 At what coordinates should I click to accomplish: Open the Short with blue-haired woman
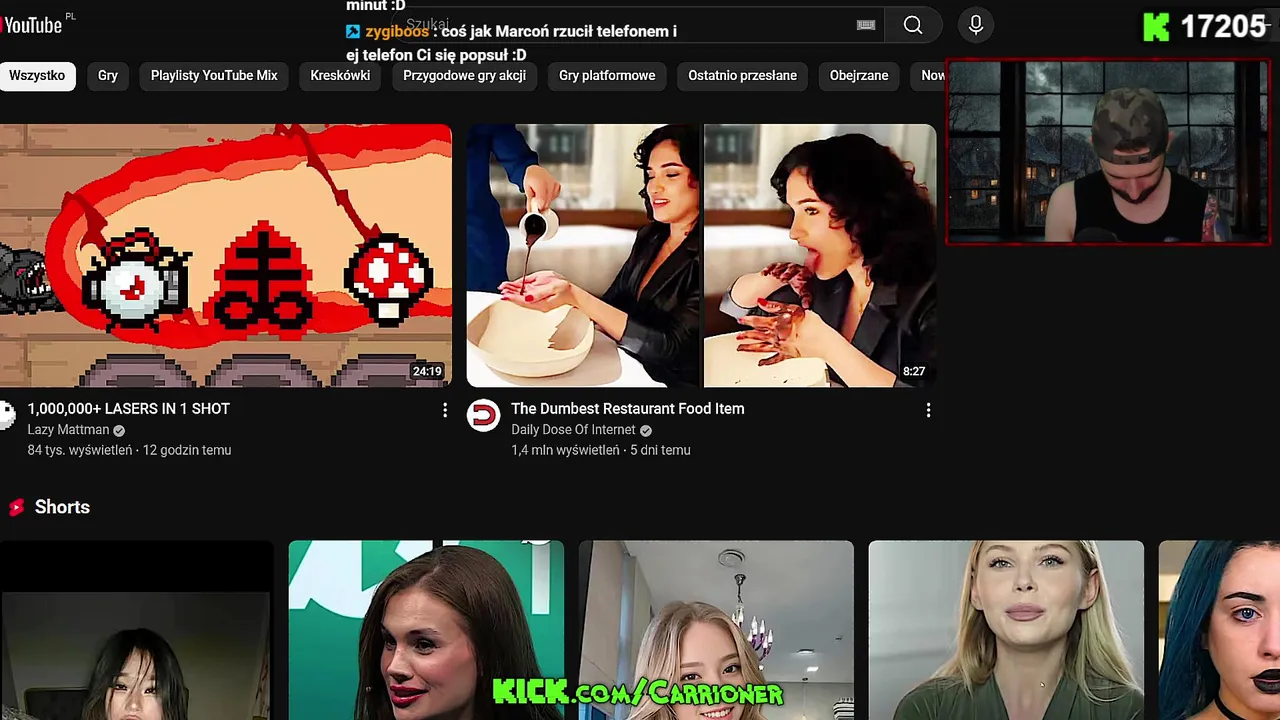coord(1219,630)
